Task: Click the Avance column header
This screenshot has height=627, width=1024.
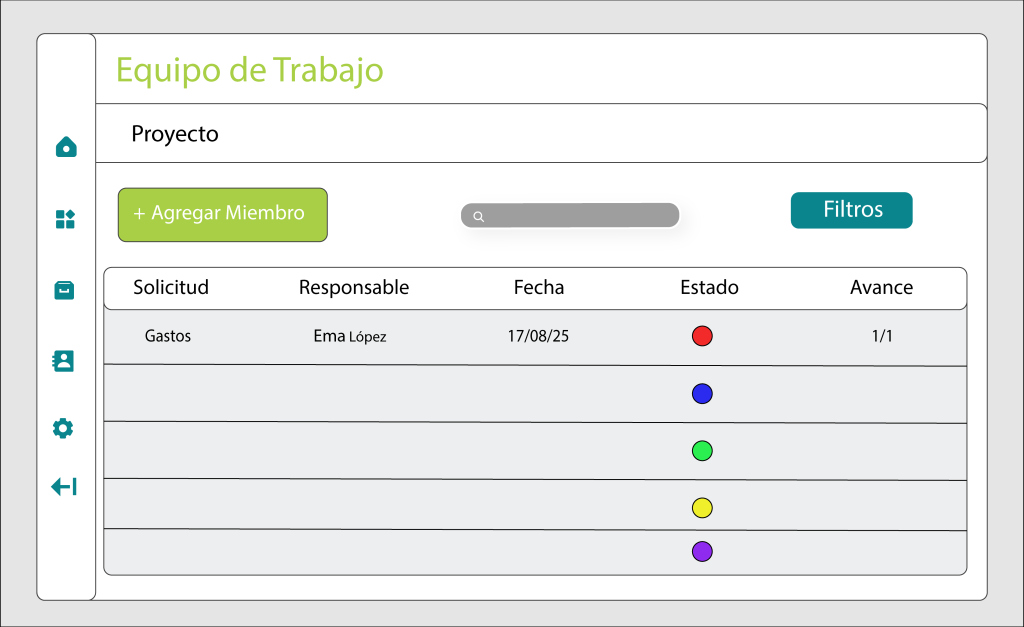Action: pos(882,287)
